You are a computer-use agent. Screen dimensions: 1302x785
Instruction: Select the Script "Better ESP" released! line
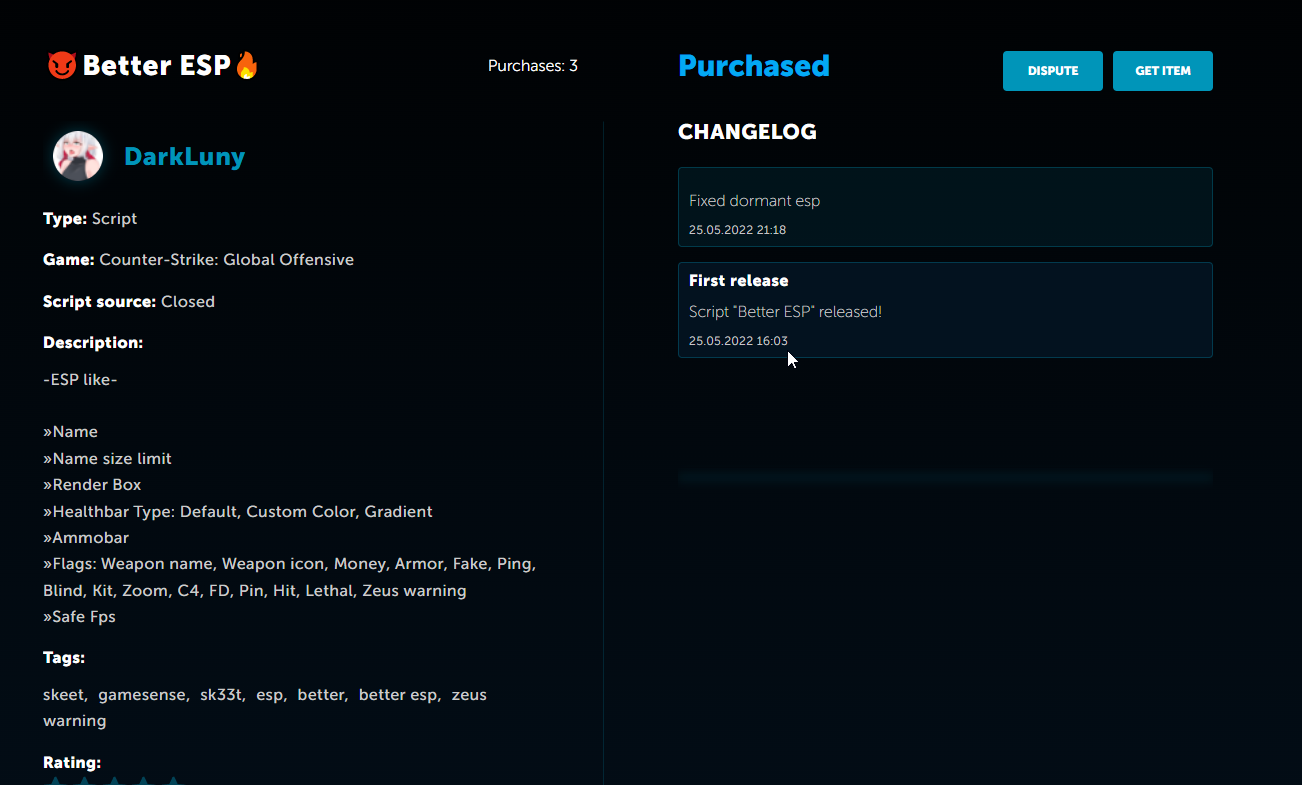[x=785, y=312]
